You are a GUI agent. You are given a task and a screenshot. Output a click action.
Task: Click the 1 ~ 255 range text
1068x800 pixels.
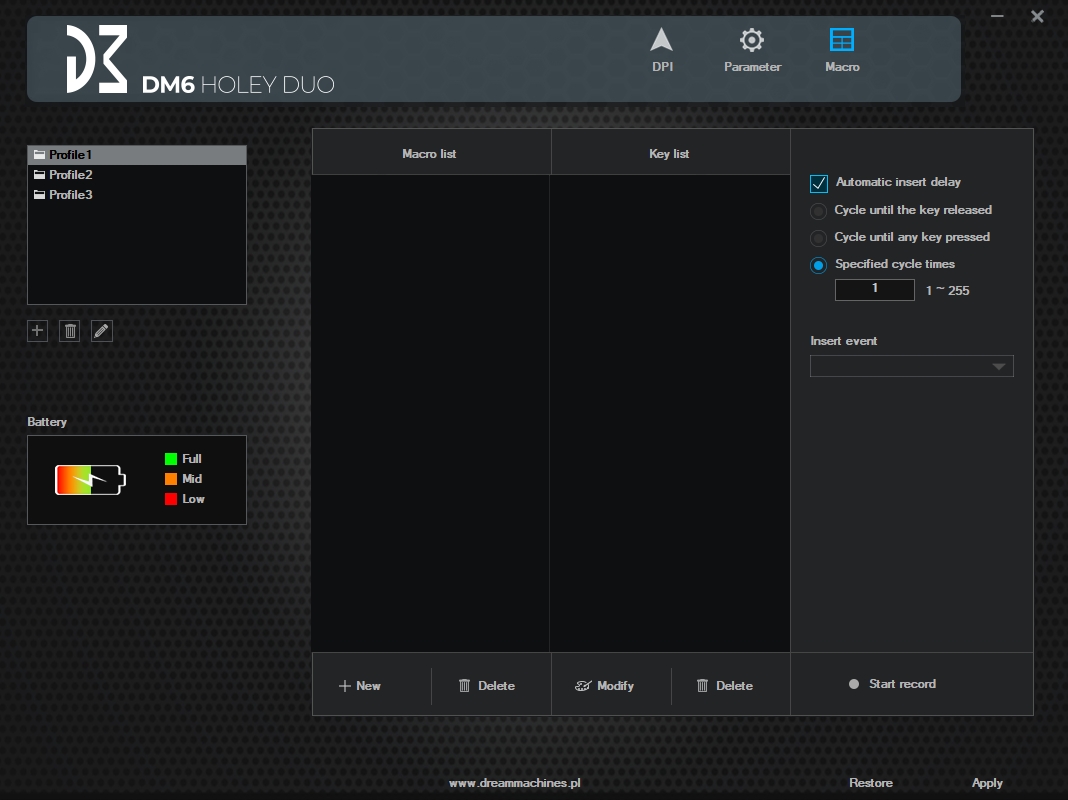pos(947,290)
